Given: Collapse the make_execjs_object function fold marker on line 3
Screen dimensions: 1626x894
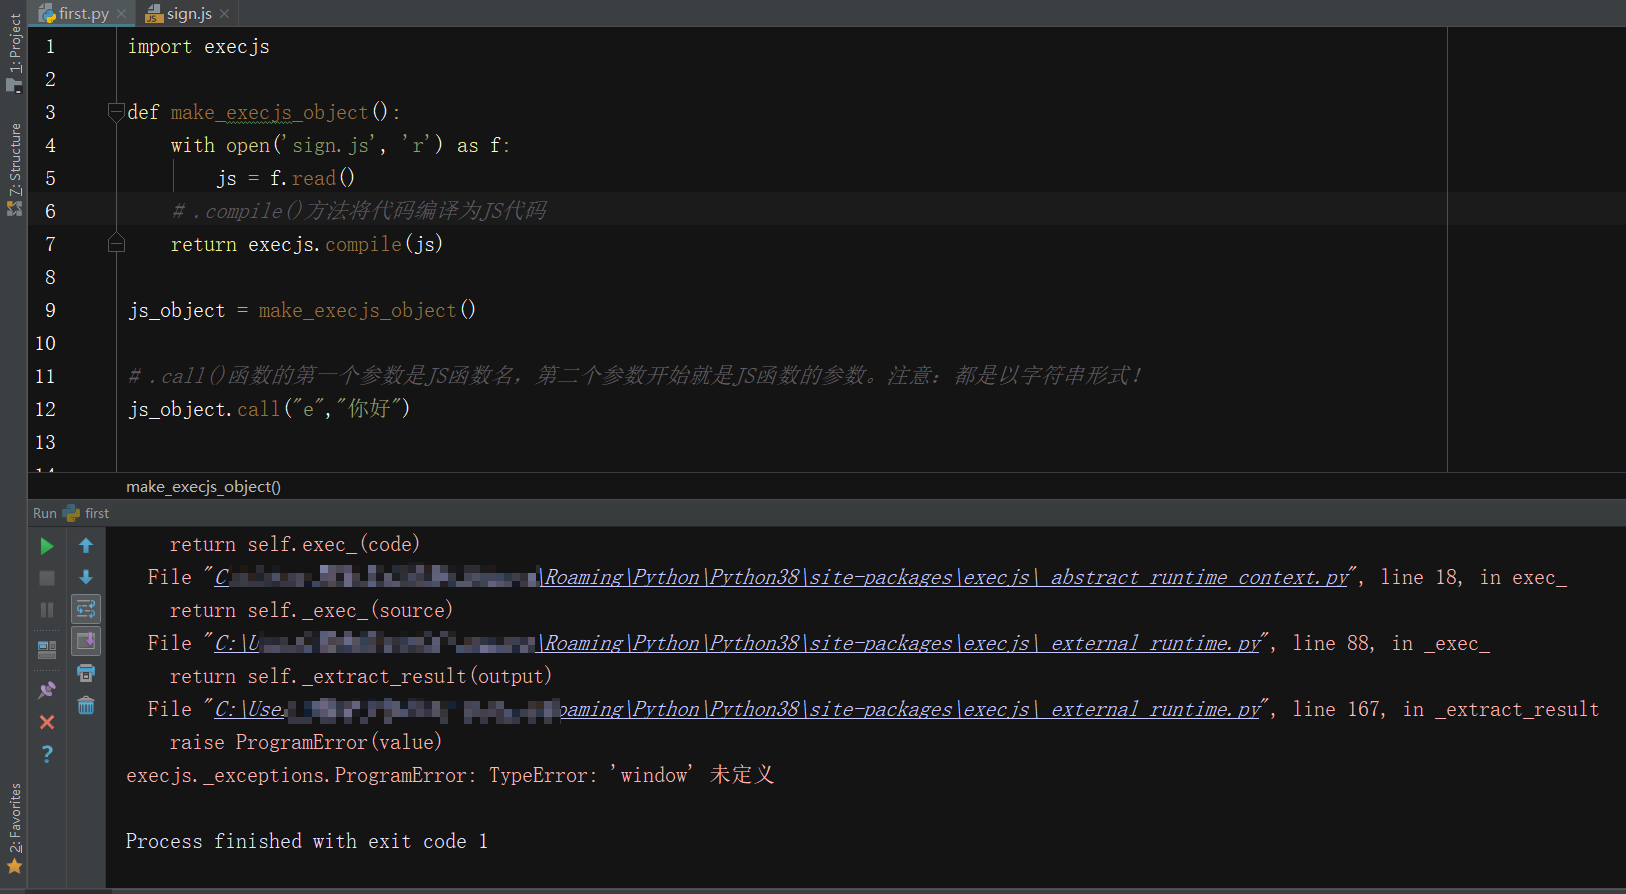Looking at the screenshot, I should coord(116,112).
